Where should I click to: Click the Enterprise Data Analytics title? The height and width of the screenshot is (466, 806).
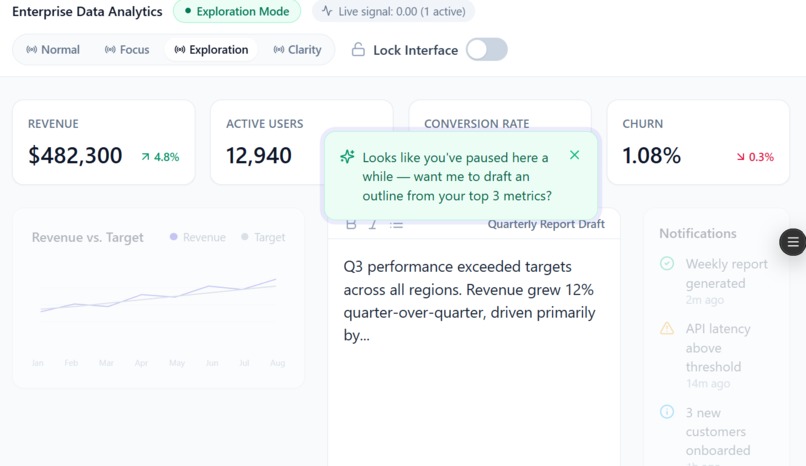pos(87,11)
